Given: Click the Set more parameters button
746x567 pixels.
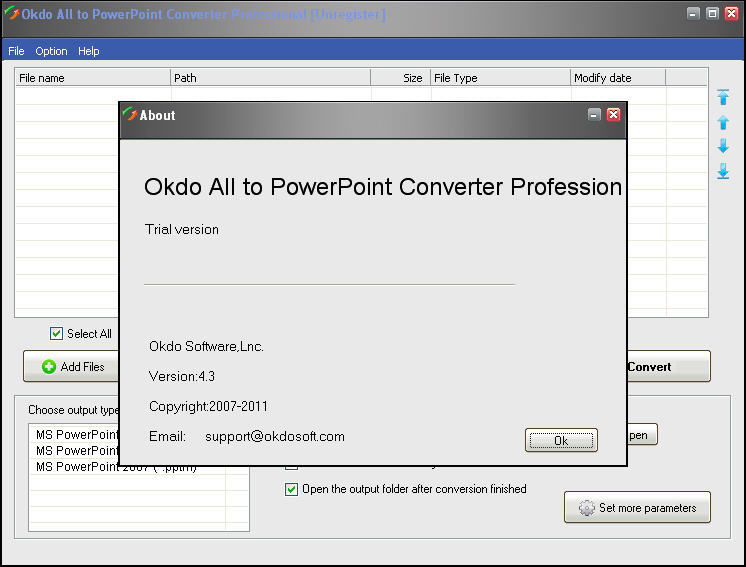Looking at the screenshot, I should pos(637,507).
